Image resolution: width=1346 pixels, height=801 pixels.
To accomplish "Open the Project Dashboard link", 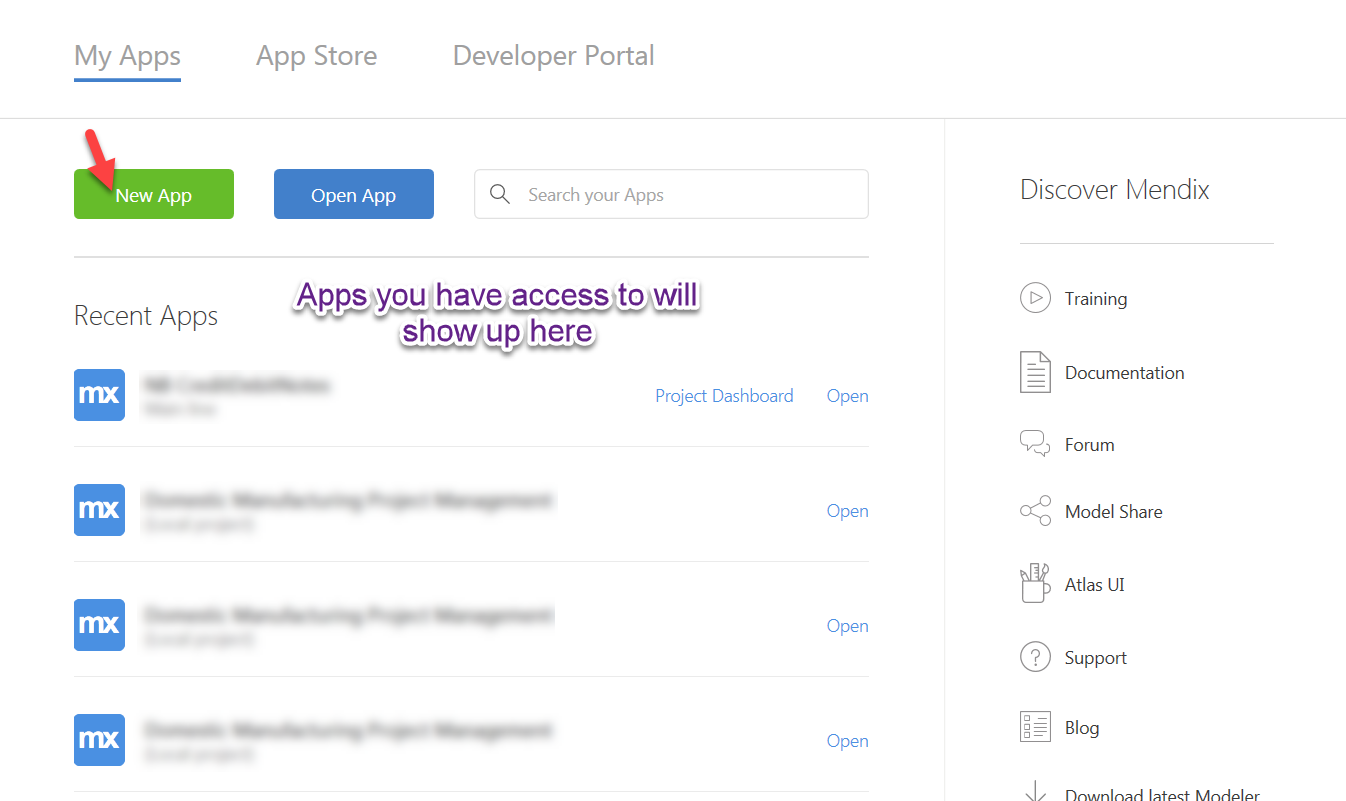I will click(724, 395).
